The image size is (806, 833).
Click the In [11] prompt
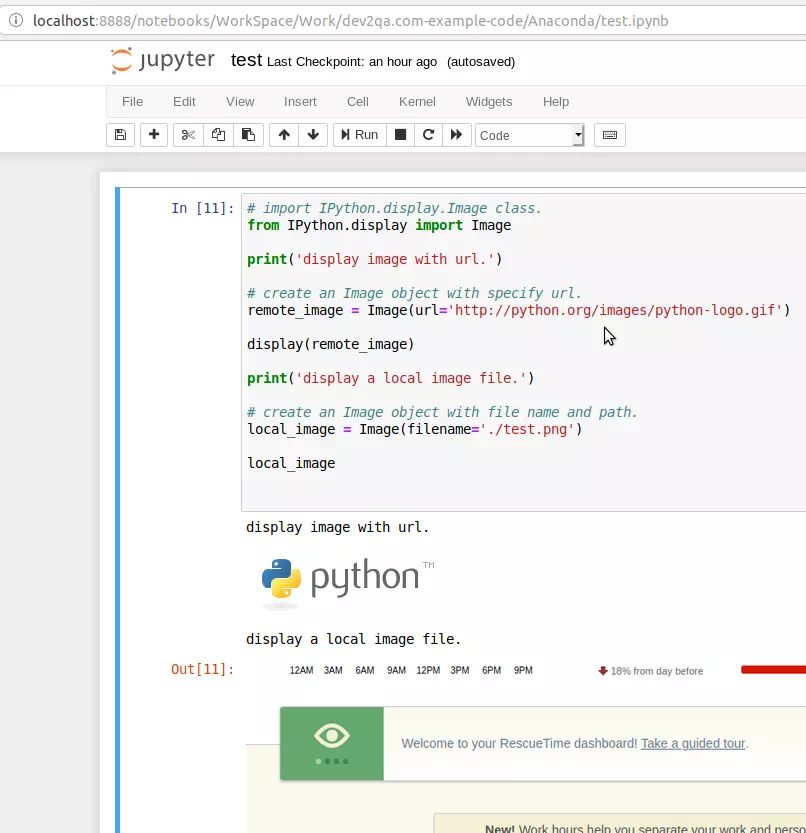click(202, 208)
